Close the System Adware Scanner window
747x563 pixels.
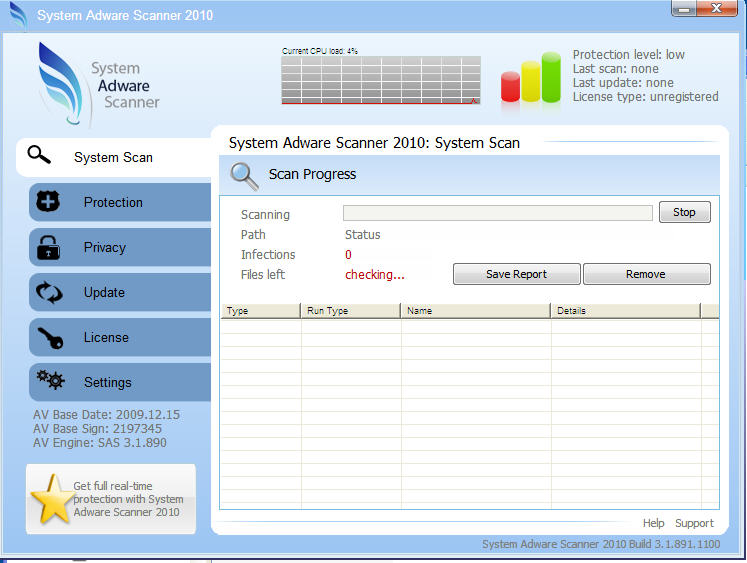click(717, 8)
